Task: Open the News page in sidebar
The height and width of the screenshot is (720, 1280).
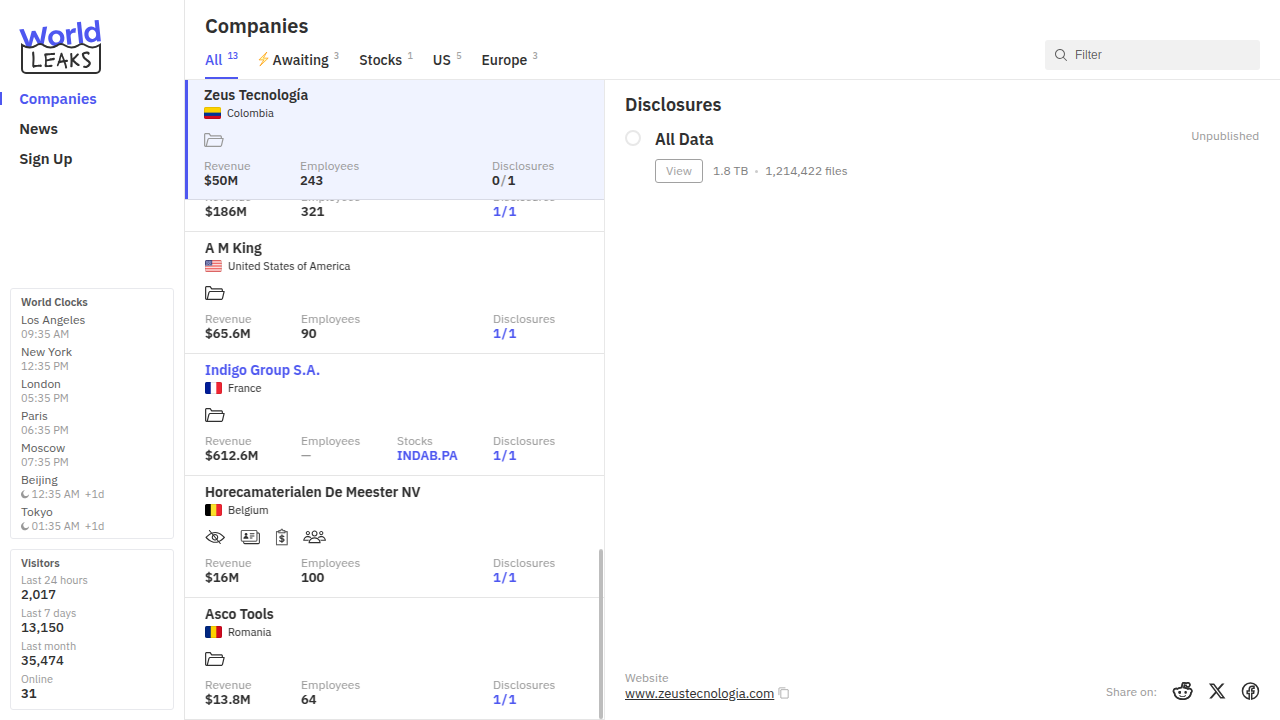Action: 39,129
